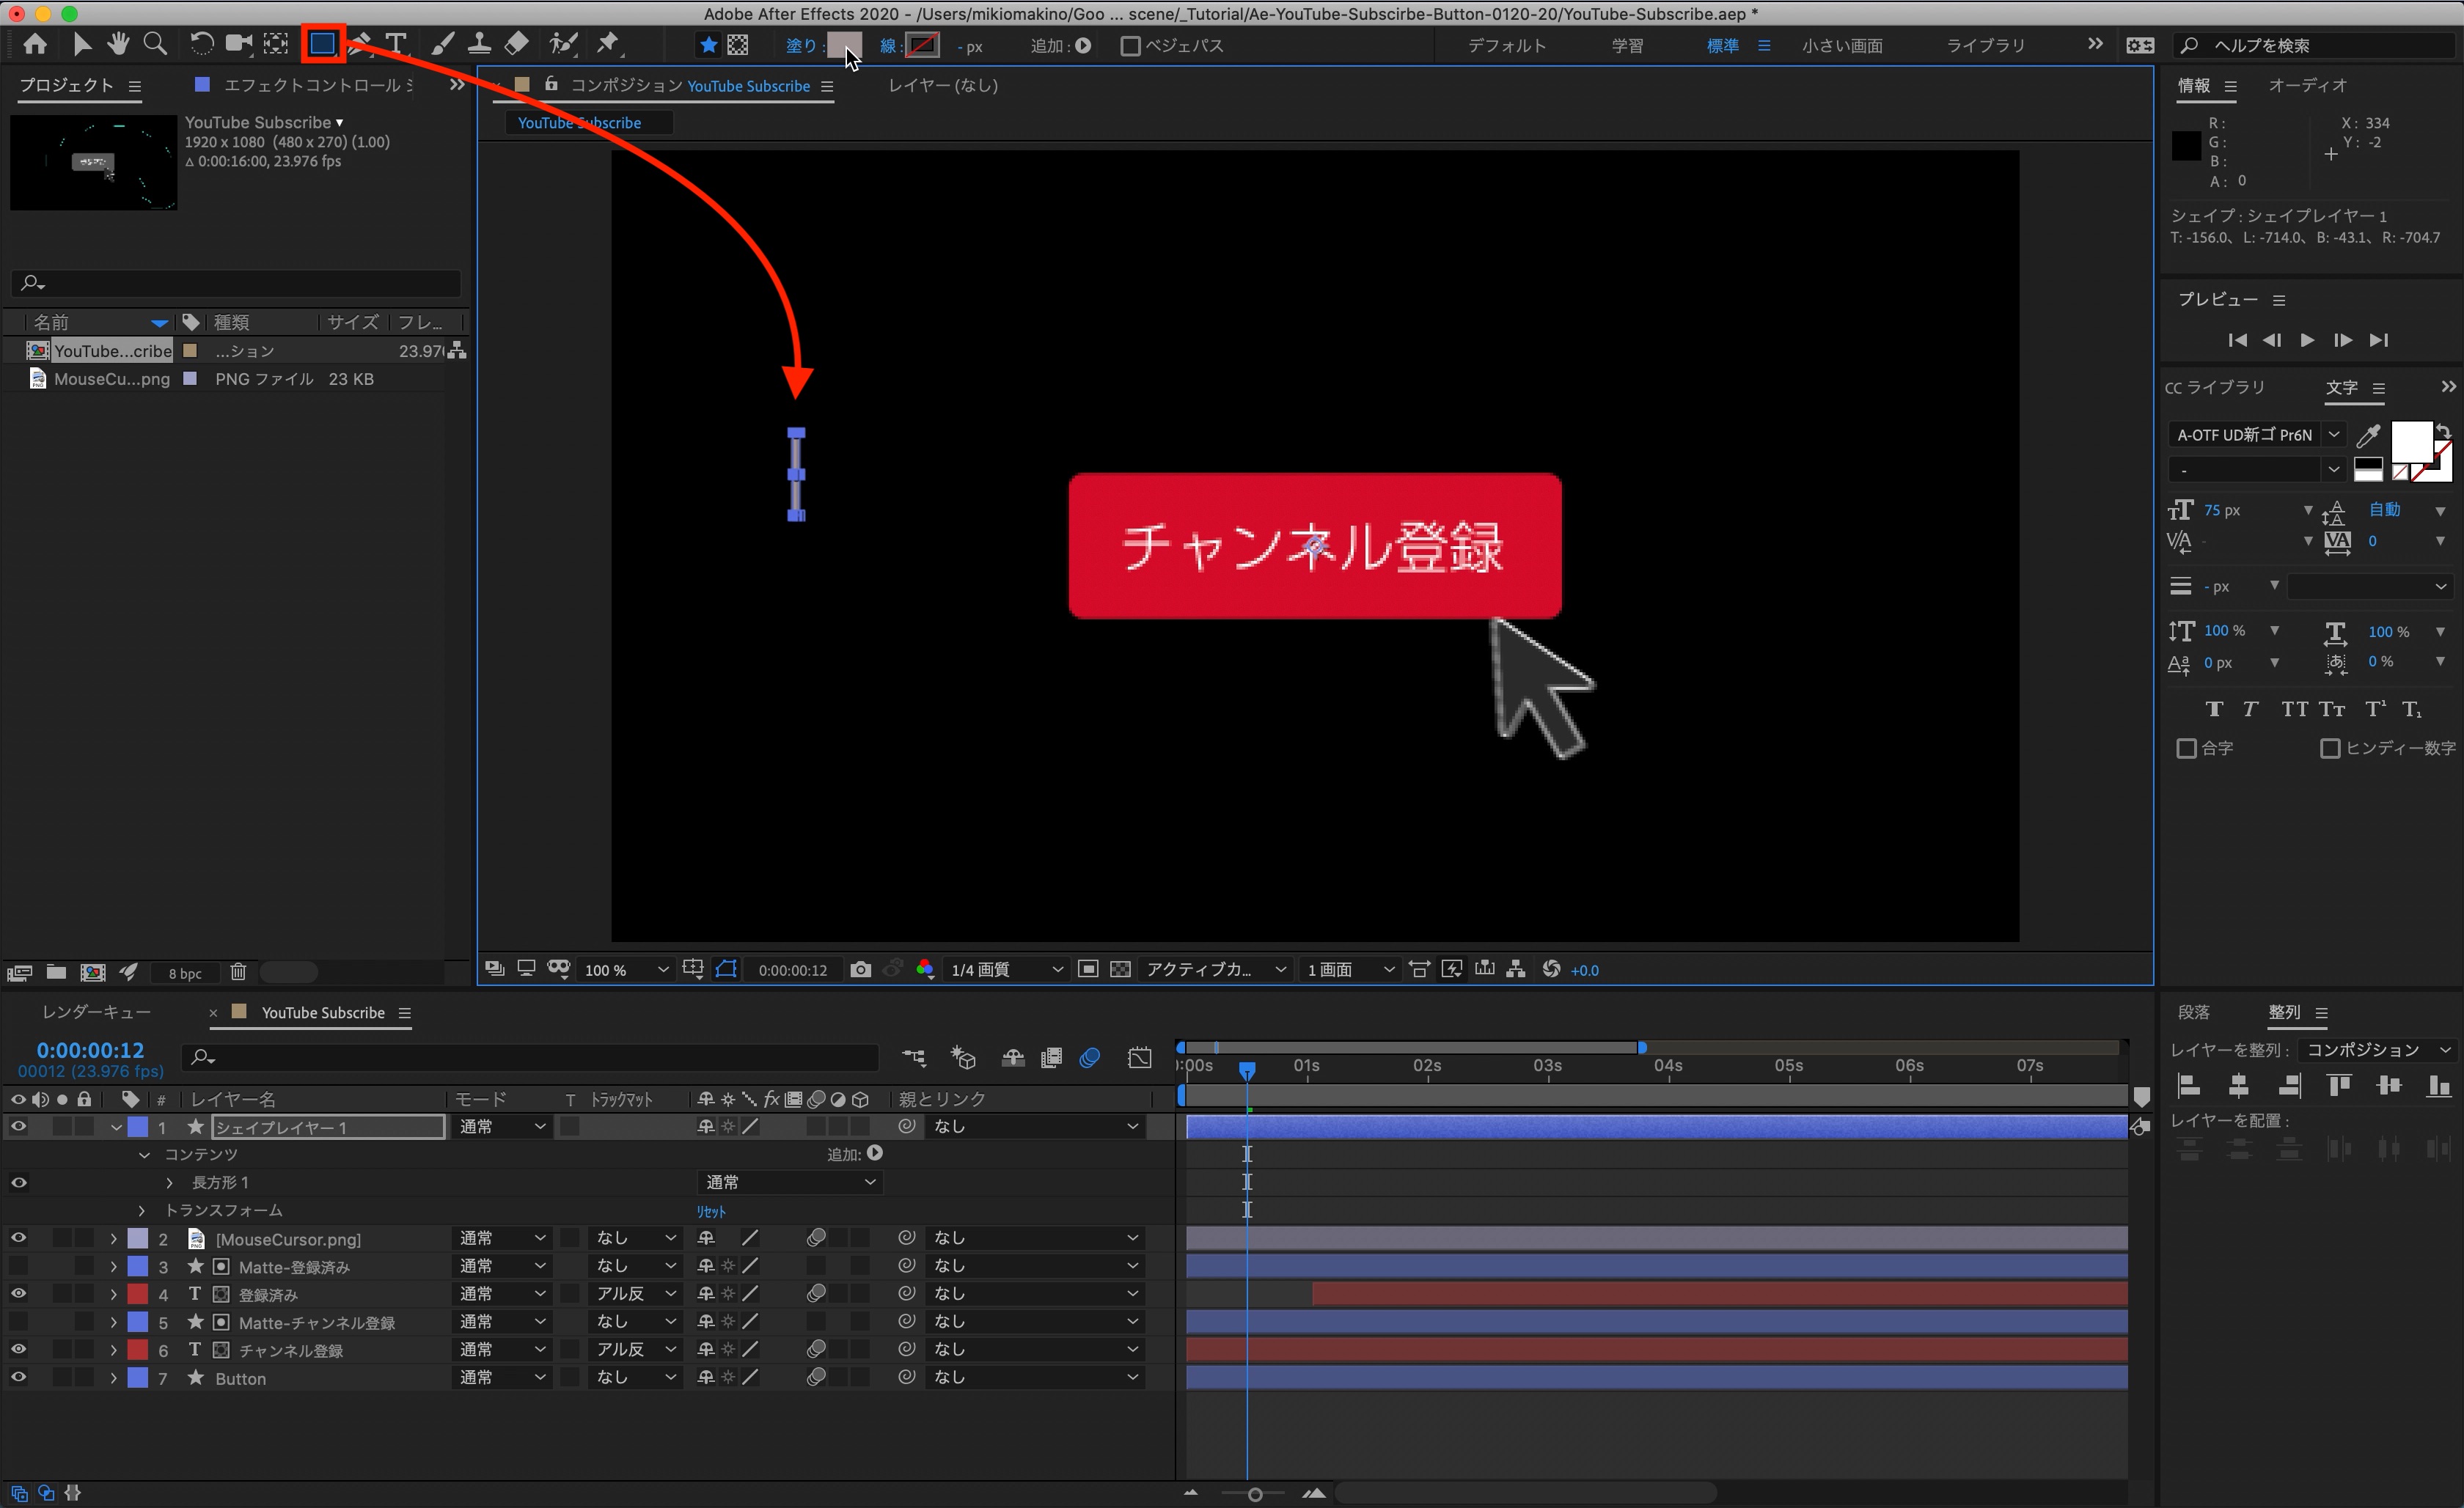Click the リセット transform link
The height and width of the screenshot is (1508, 2464).
tap(711, 1211)
